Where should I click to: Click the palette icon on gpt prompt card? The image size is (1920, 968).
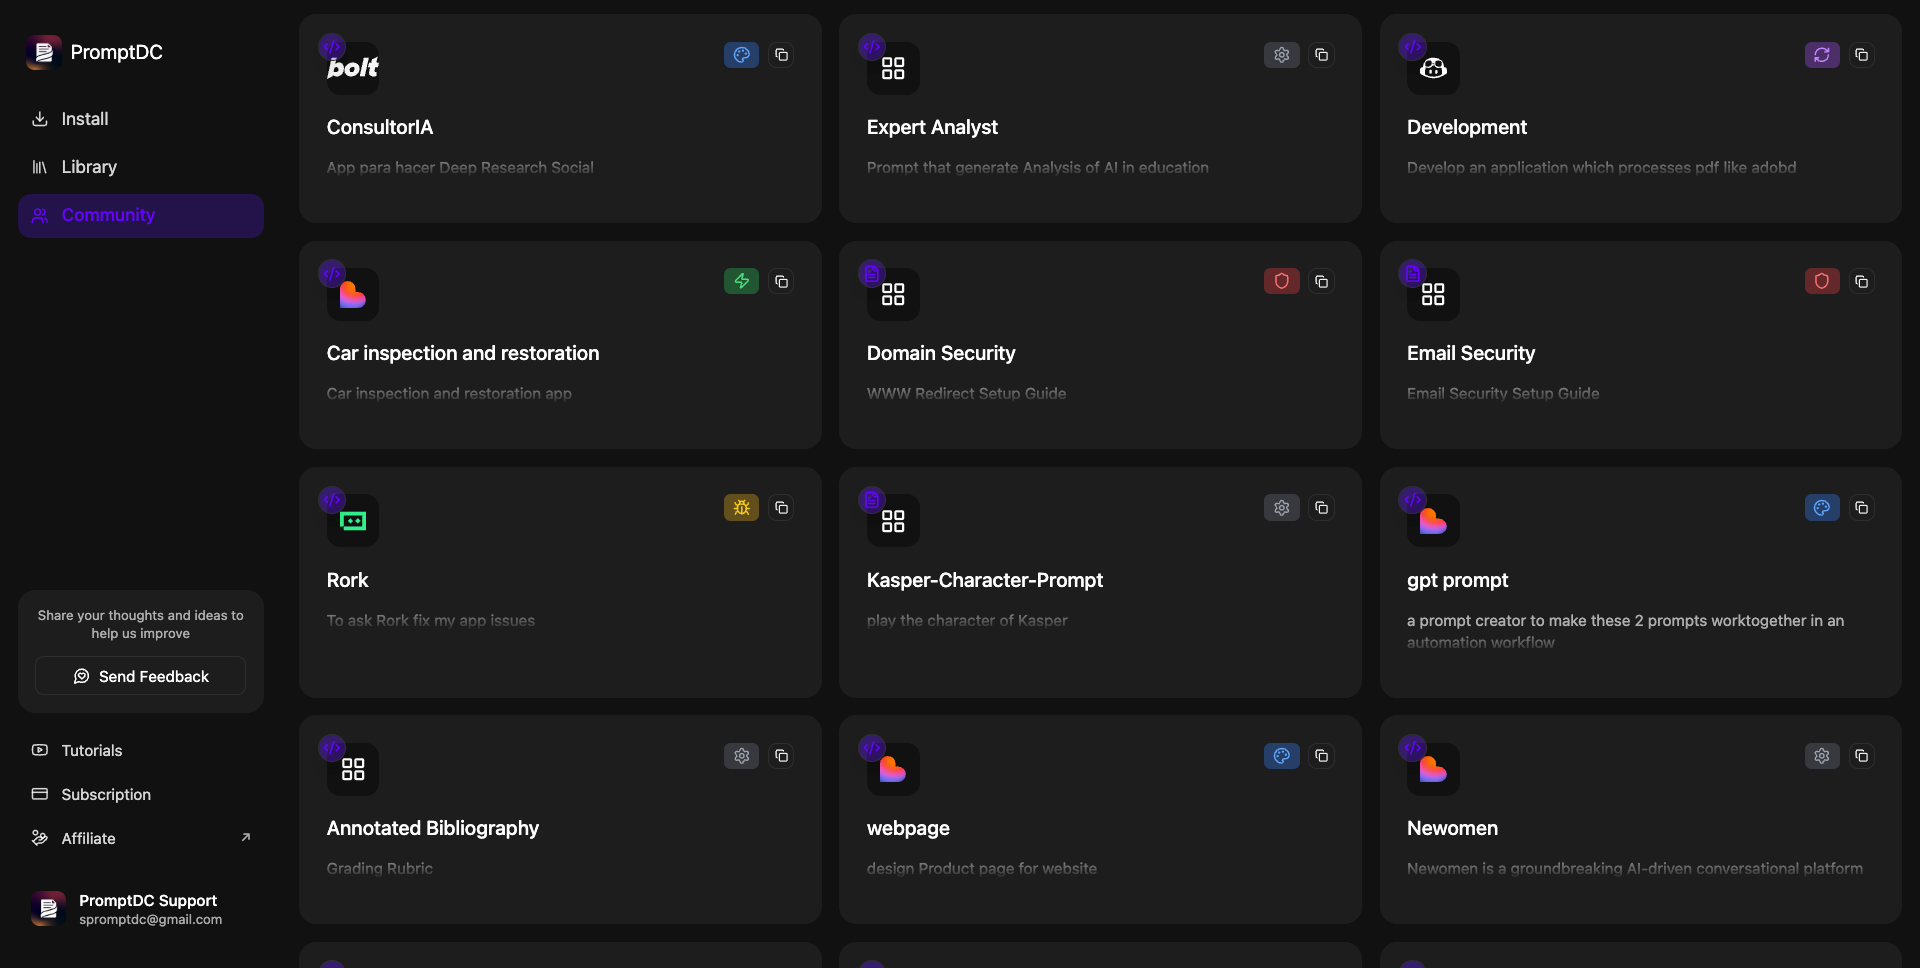point(1821,508)
